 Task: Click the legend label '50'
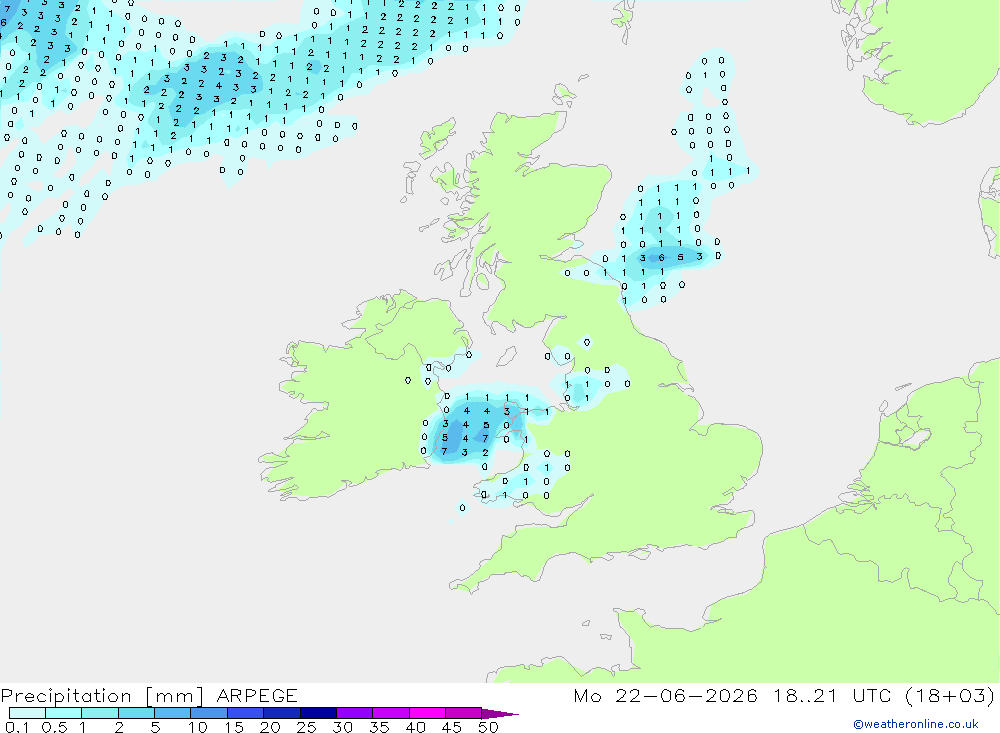488,727
